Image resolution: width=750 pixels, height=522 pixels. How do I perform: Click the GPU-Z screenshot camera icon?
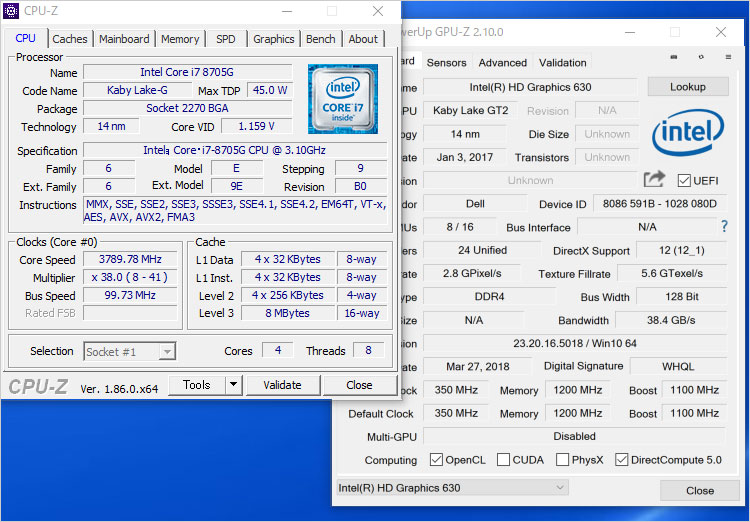(x=674, y=57)
